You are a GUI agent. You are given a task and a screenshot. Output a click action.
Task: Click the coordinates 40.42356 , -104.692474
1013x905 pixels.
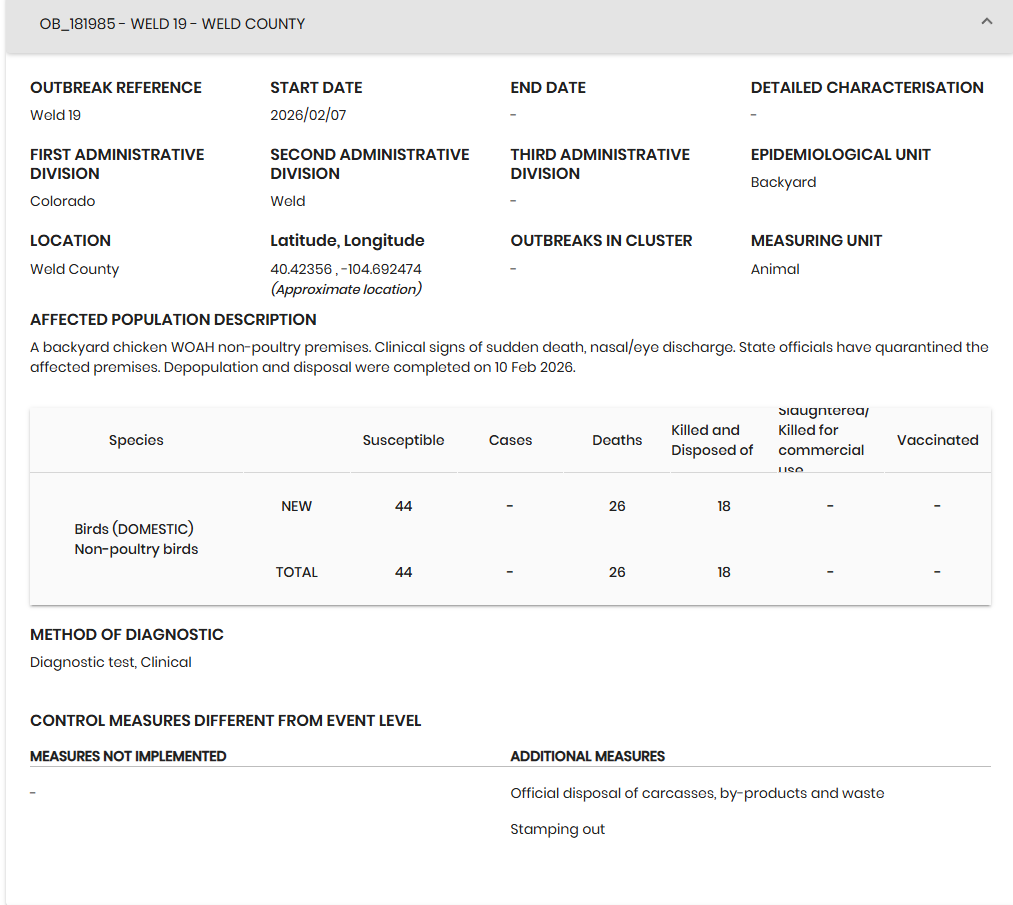pyautogui.click(x=346, y=269)
